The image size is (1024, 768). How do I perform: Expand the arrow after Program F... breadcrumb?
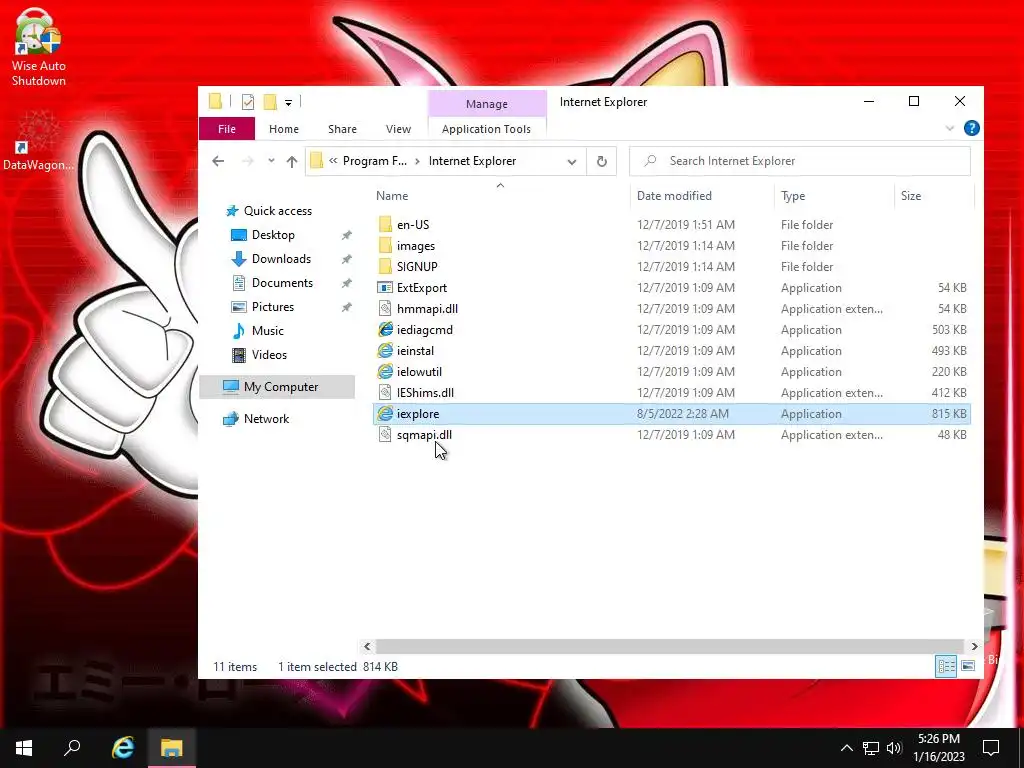(417, 161)
